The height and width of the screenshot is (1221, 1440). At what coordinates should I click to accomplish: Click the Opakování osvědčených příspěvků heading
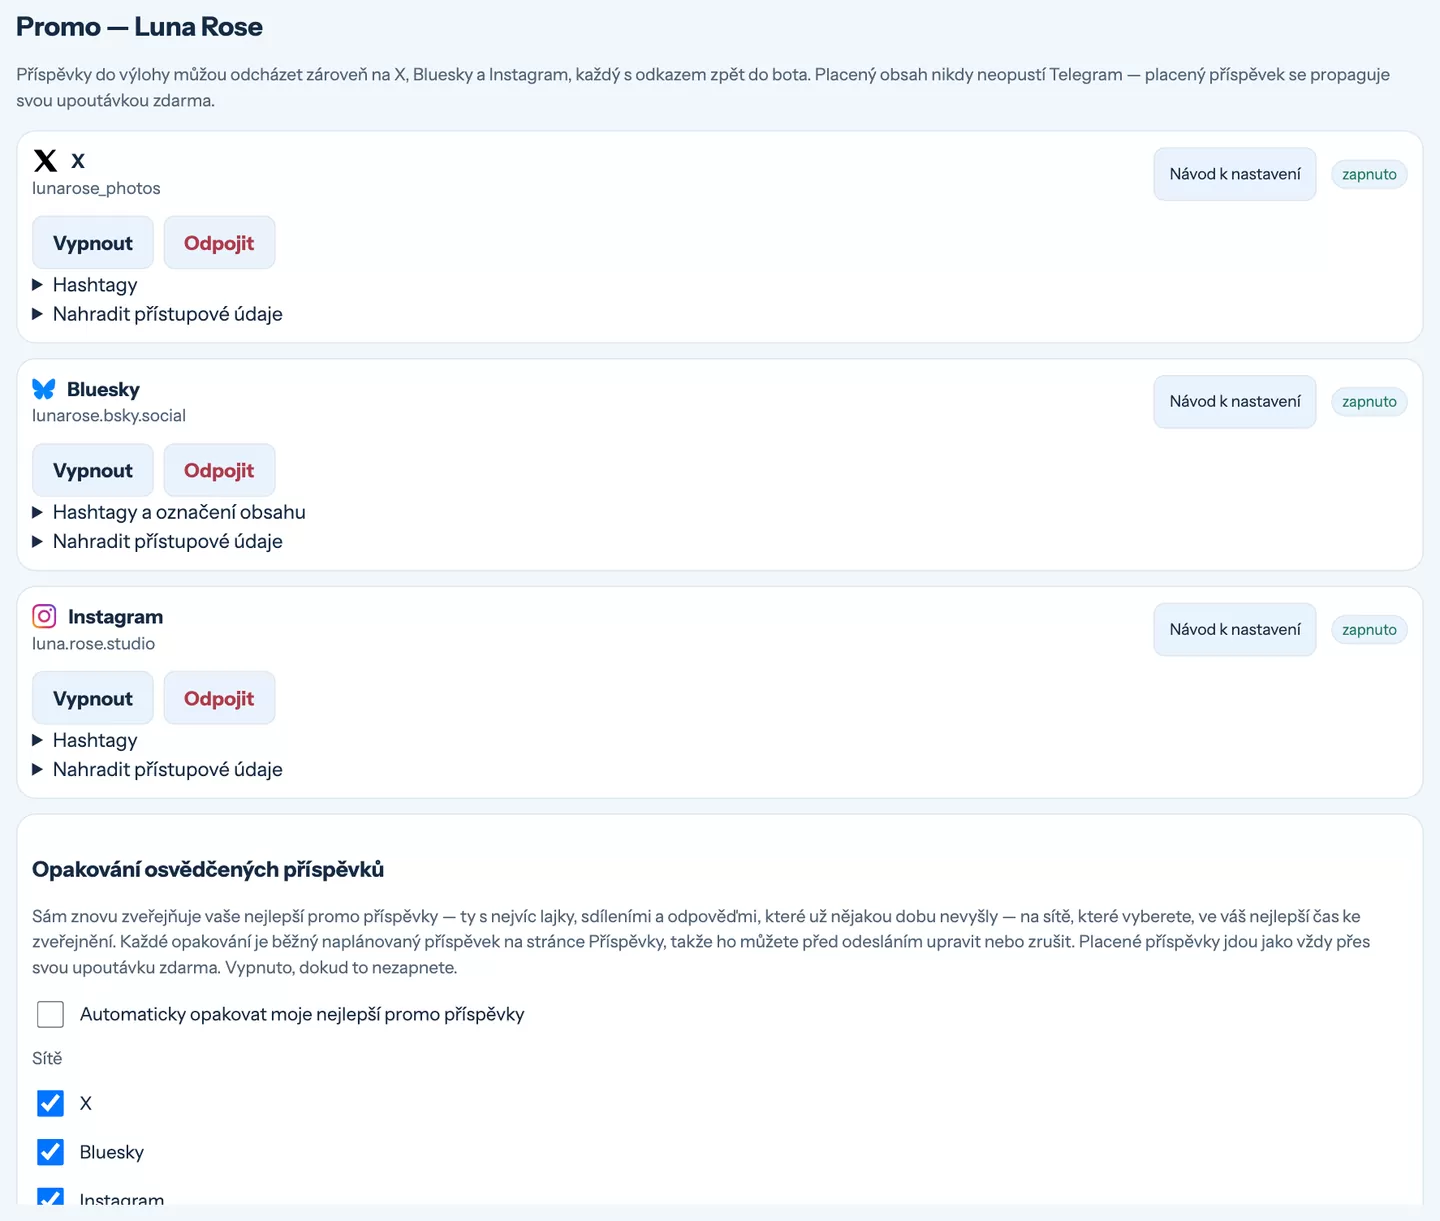click(208, 870)
